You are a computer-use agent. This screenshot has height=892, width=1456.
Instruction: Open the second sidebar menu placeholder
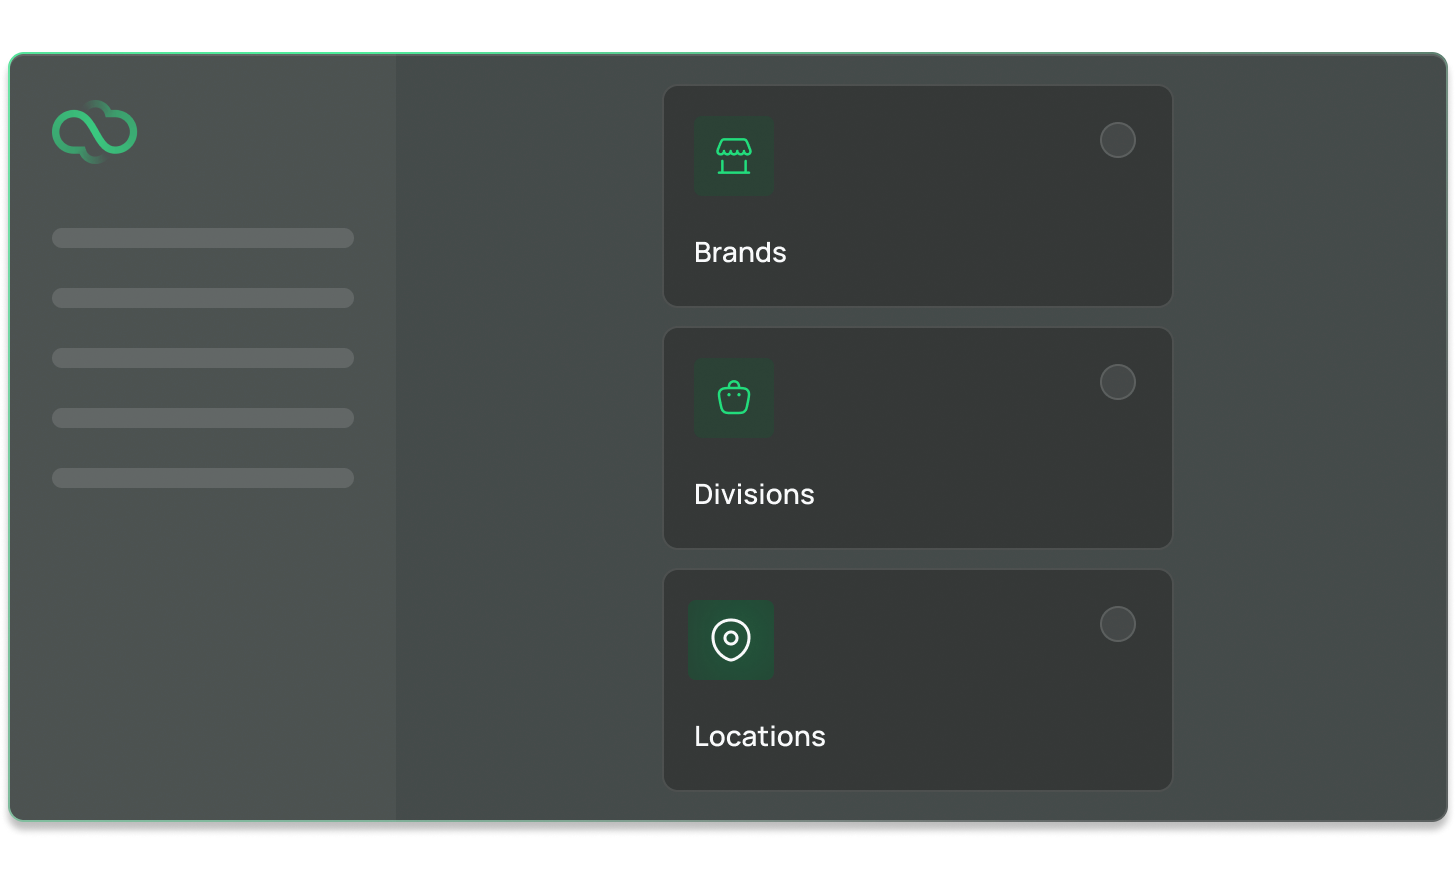203,298
